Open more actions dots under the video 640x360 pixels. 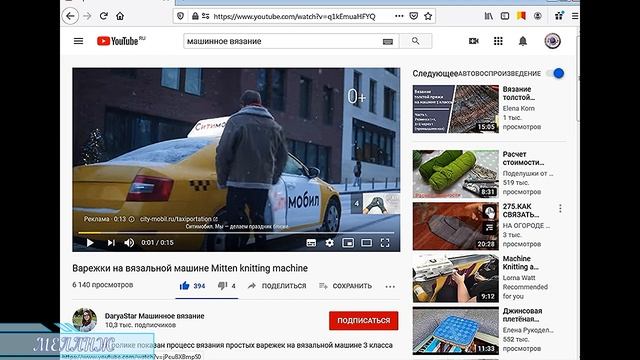coord(390,287)
